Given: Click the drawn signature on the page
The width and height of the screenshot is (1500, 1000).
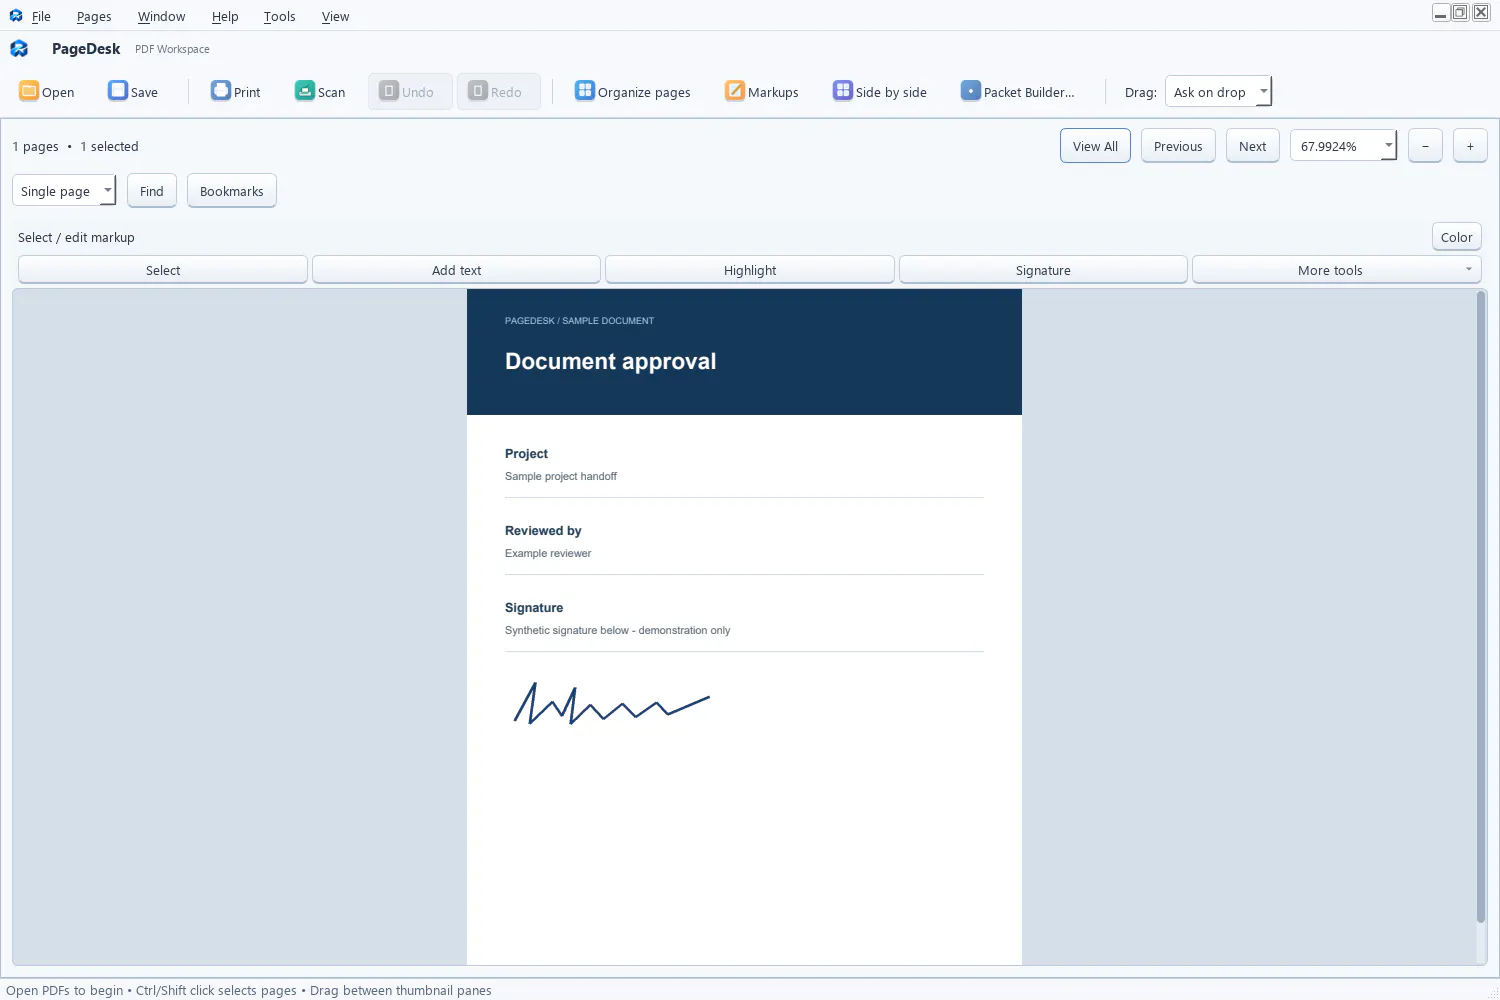Looking at the screenshot, I should click(611, 703).
